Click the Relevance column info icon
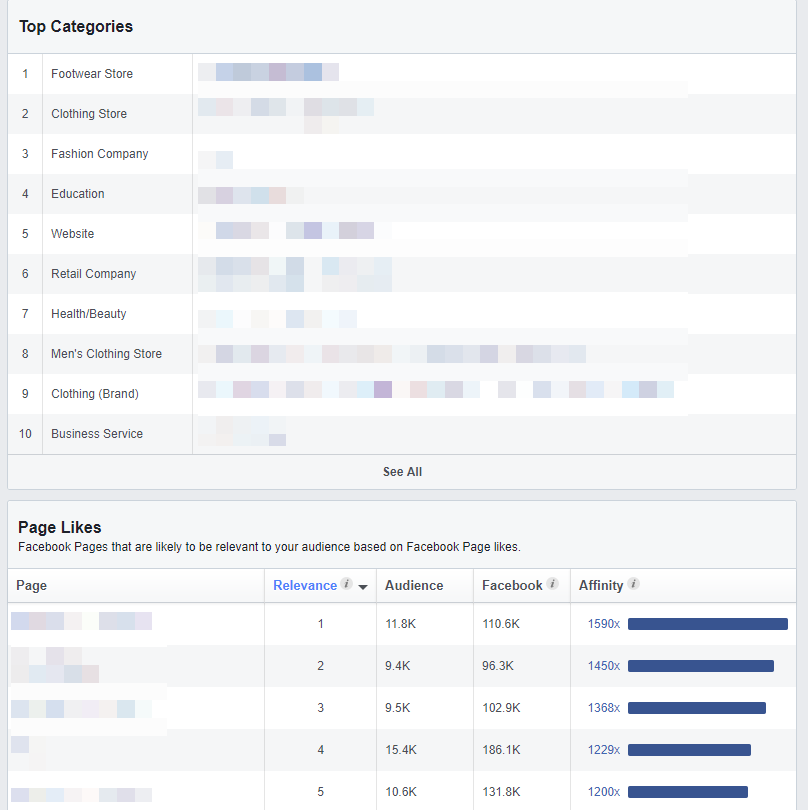This screenshot has width=808, height=810. [x=346, y=584]
